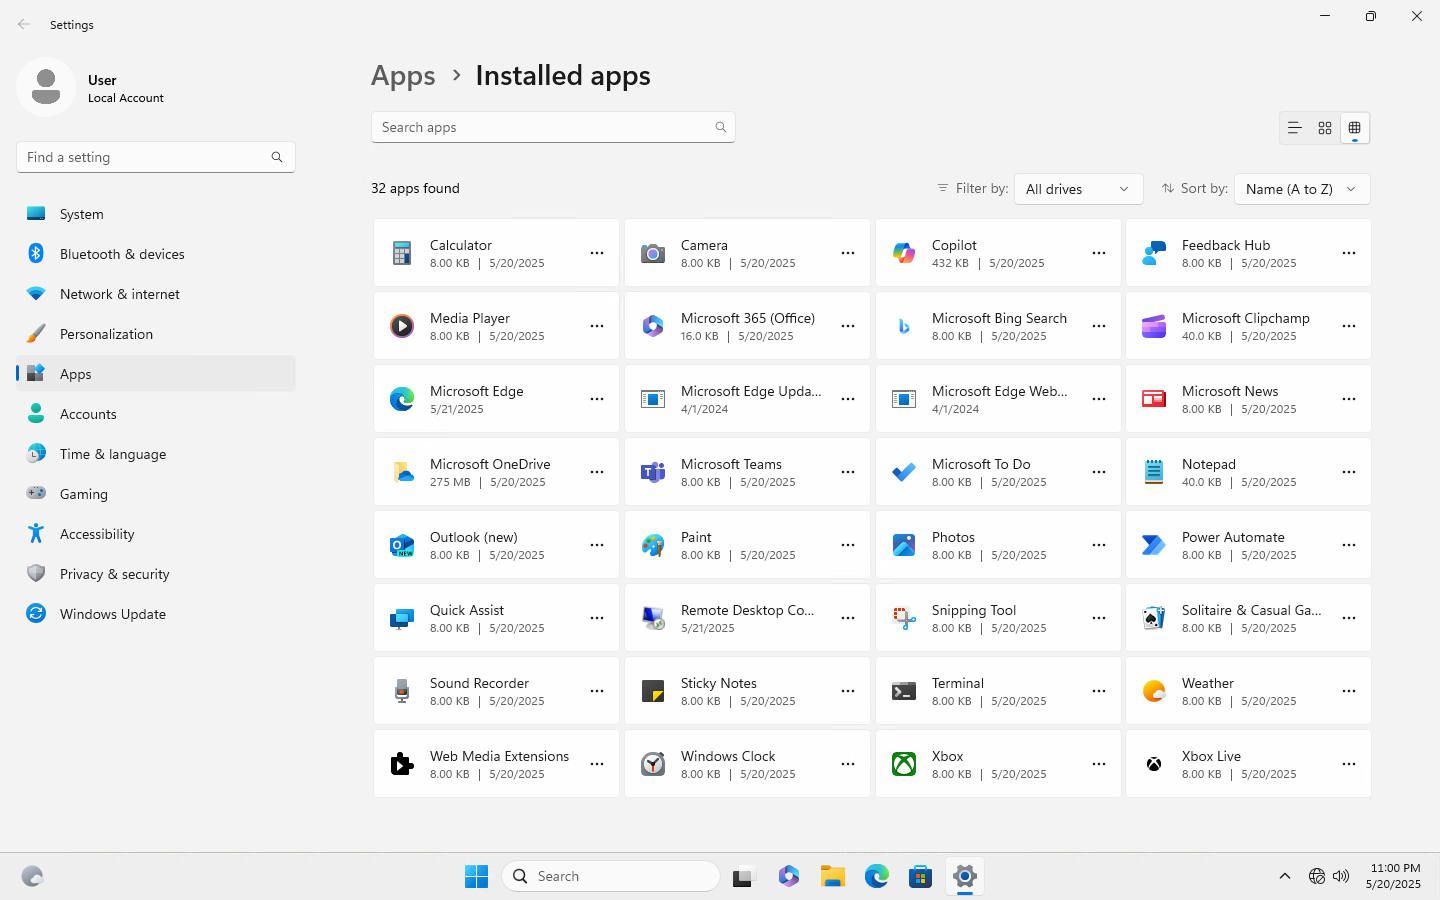1440x900 pixels.
Task: Click the Notepad app icon
Action: (1154, 472)
